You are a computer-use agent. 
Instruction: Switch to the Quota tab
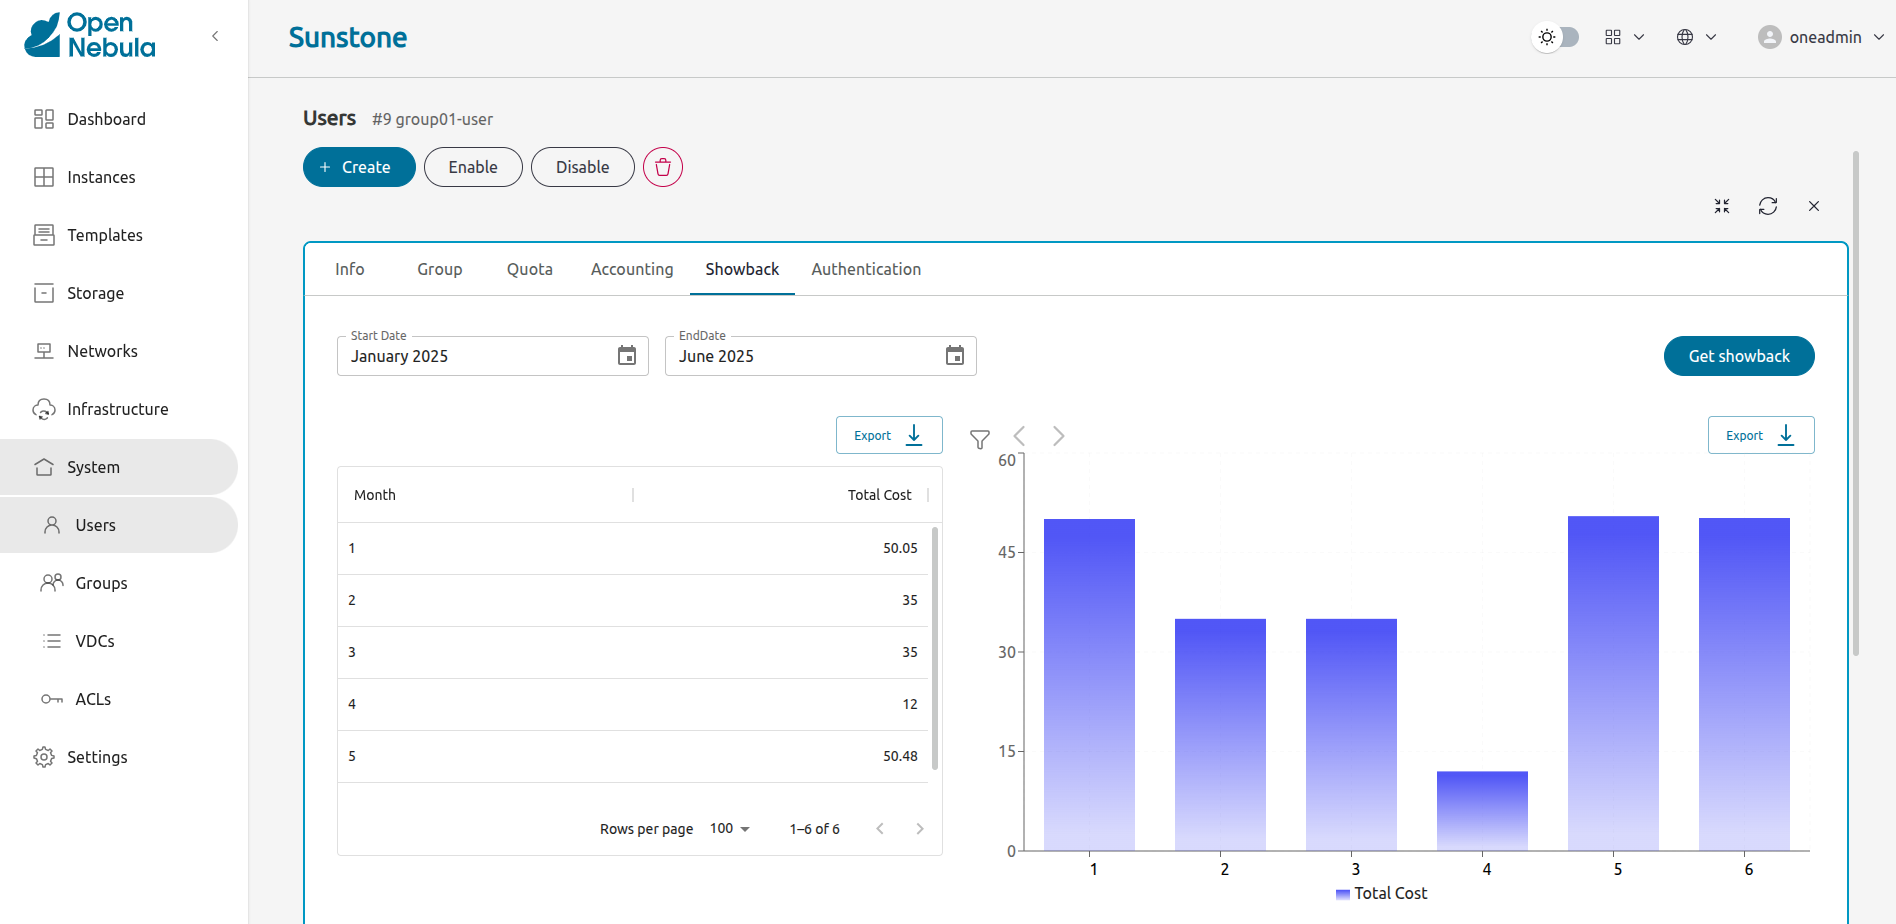pos(529,269)
